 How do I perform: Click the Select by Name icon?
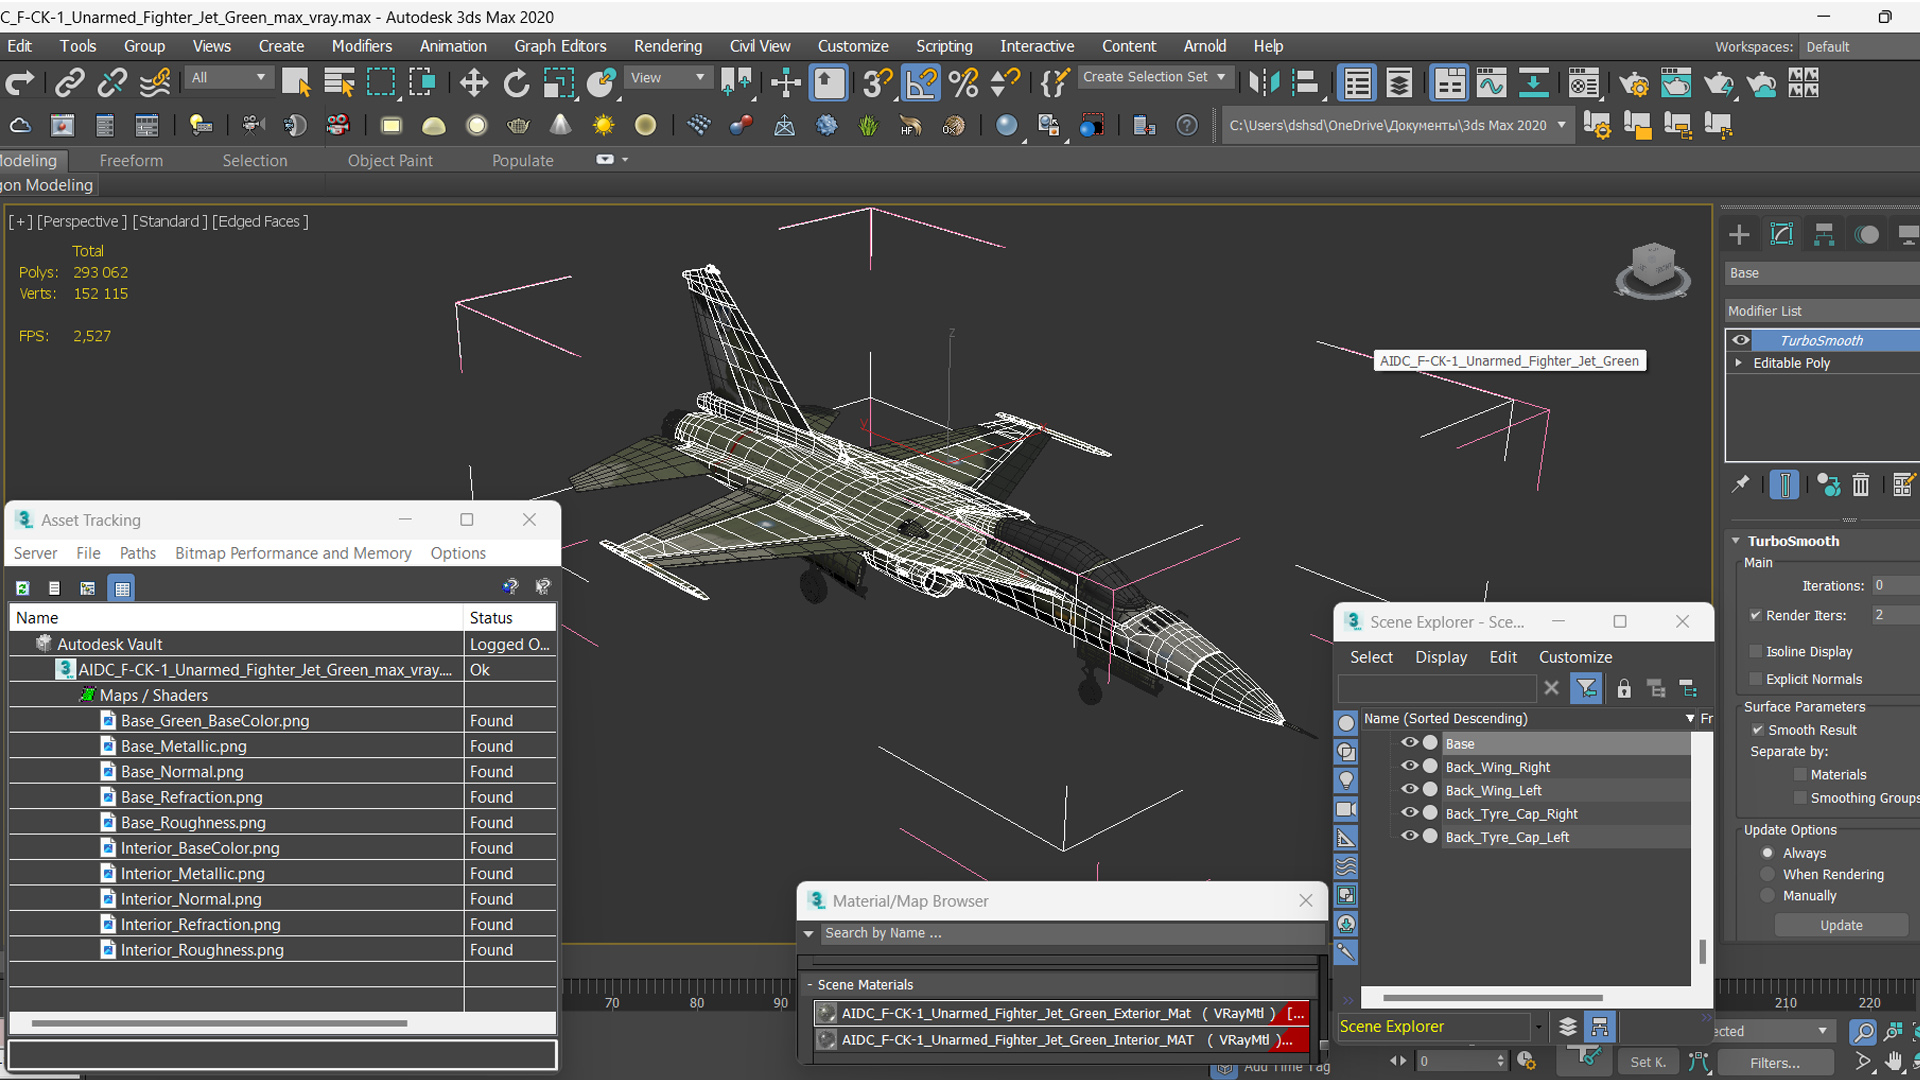coord(339,83)
